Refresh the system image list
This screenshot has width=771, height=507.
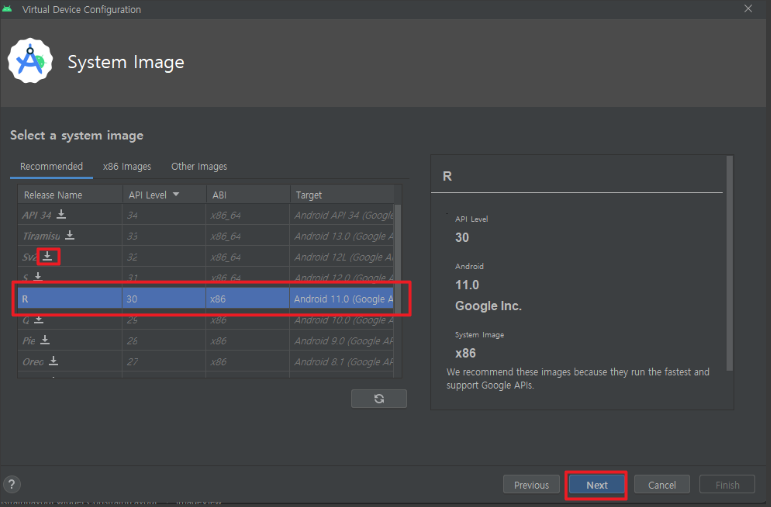[379, 398]
